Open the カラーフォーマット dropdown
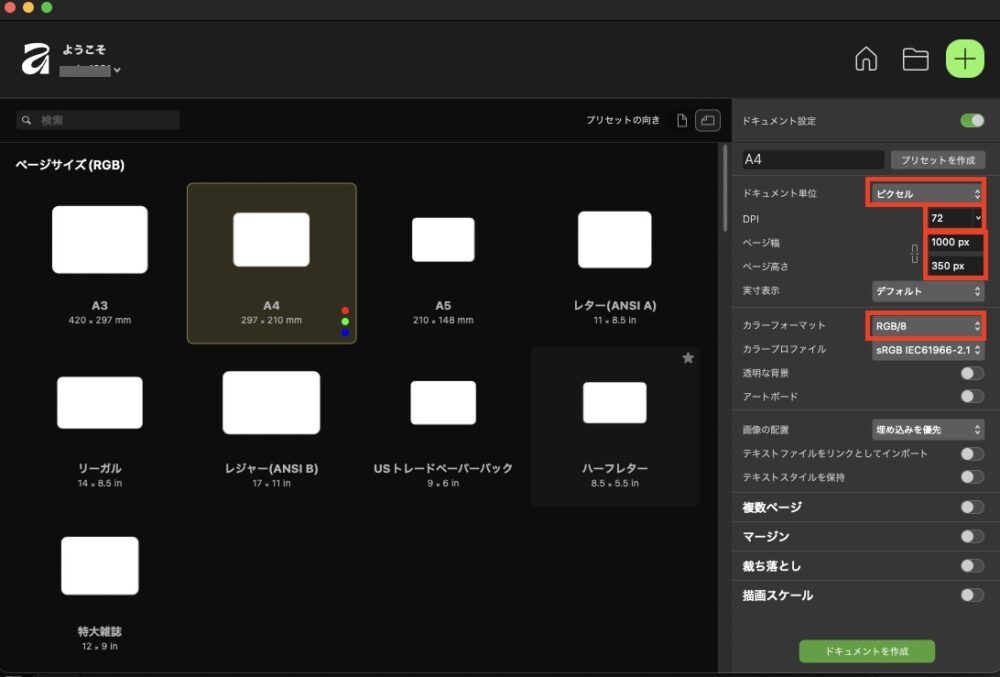 (x=926, y=325)
